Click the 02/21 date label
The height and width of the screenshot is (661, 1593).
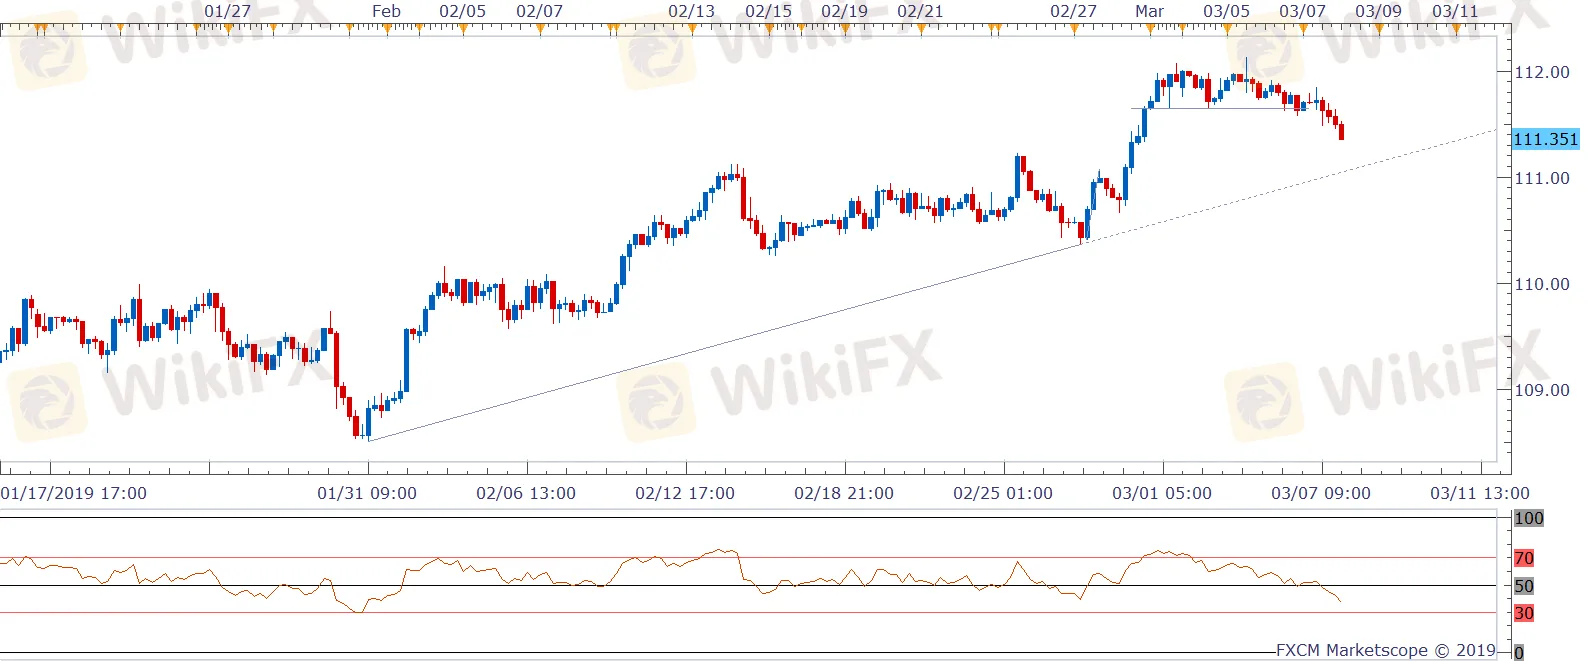pyautogui.click(x=920, y=11)
